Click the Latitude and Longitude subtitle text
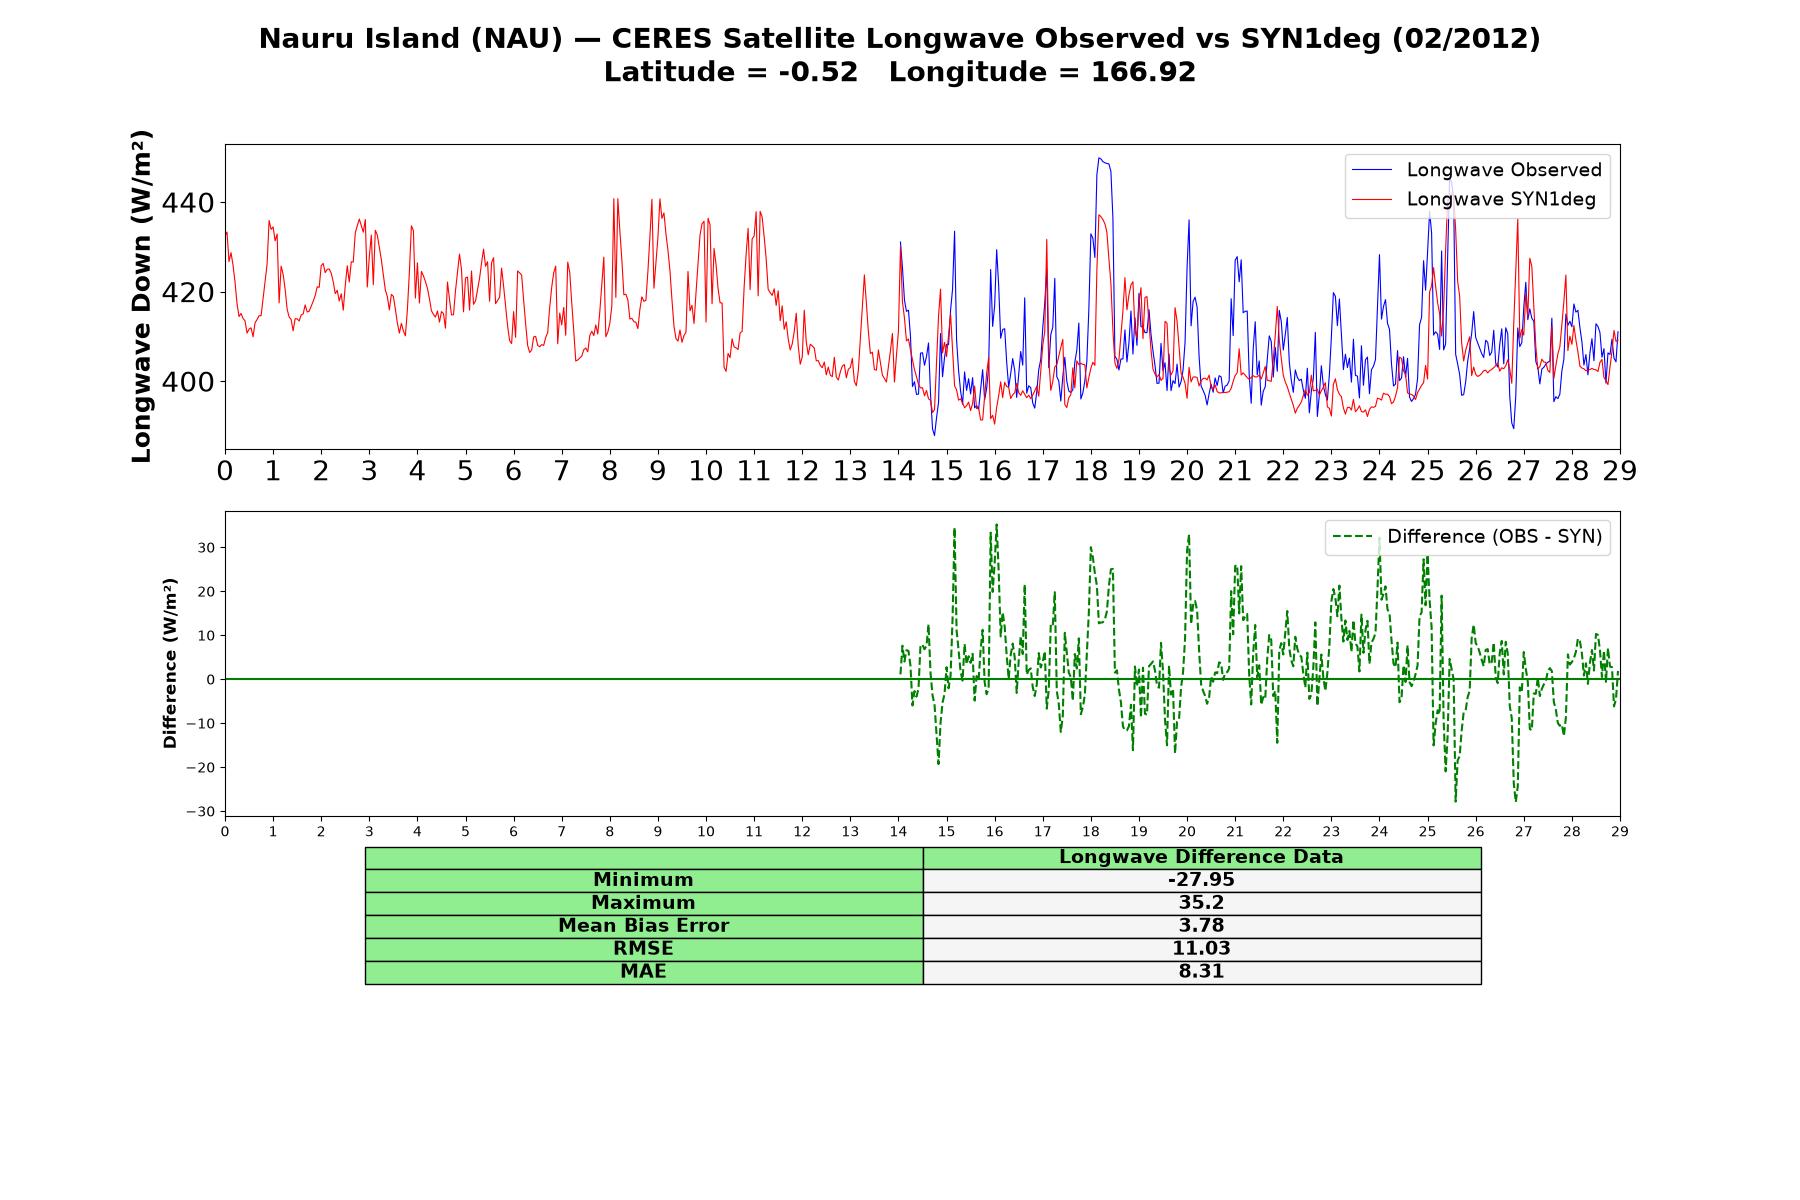Screen dimensions: 1800x1200 click(899, 72)
